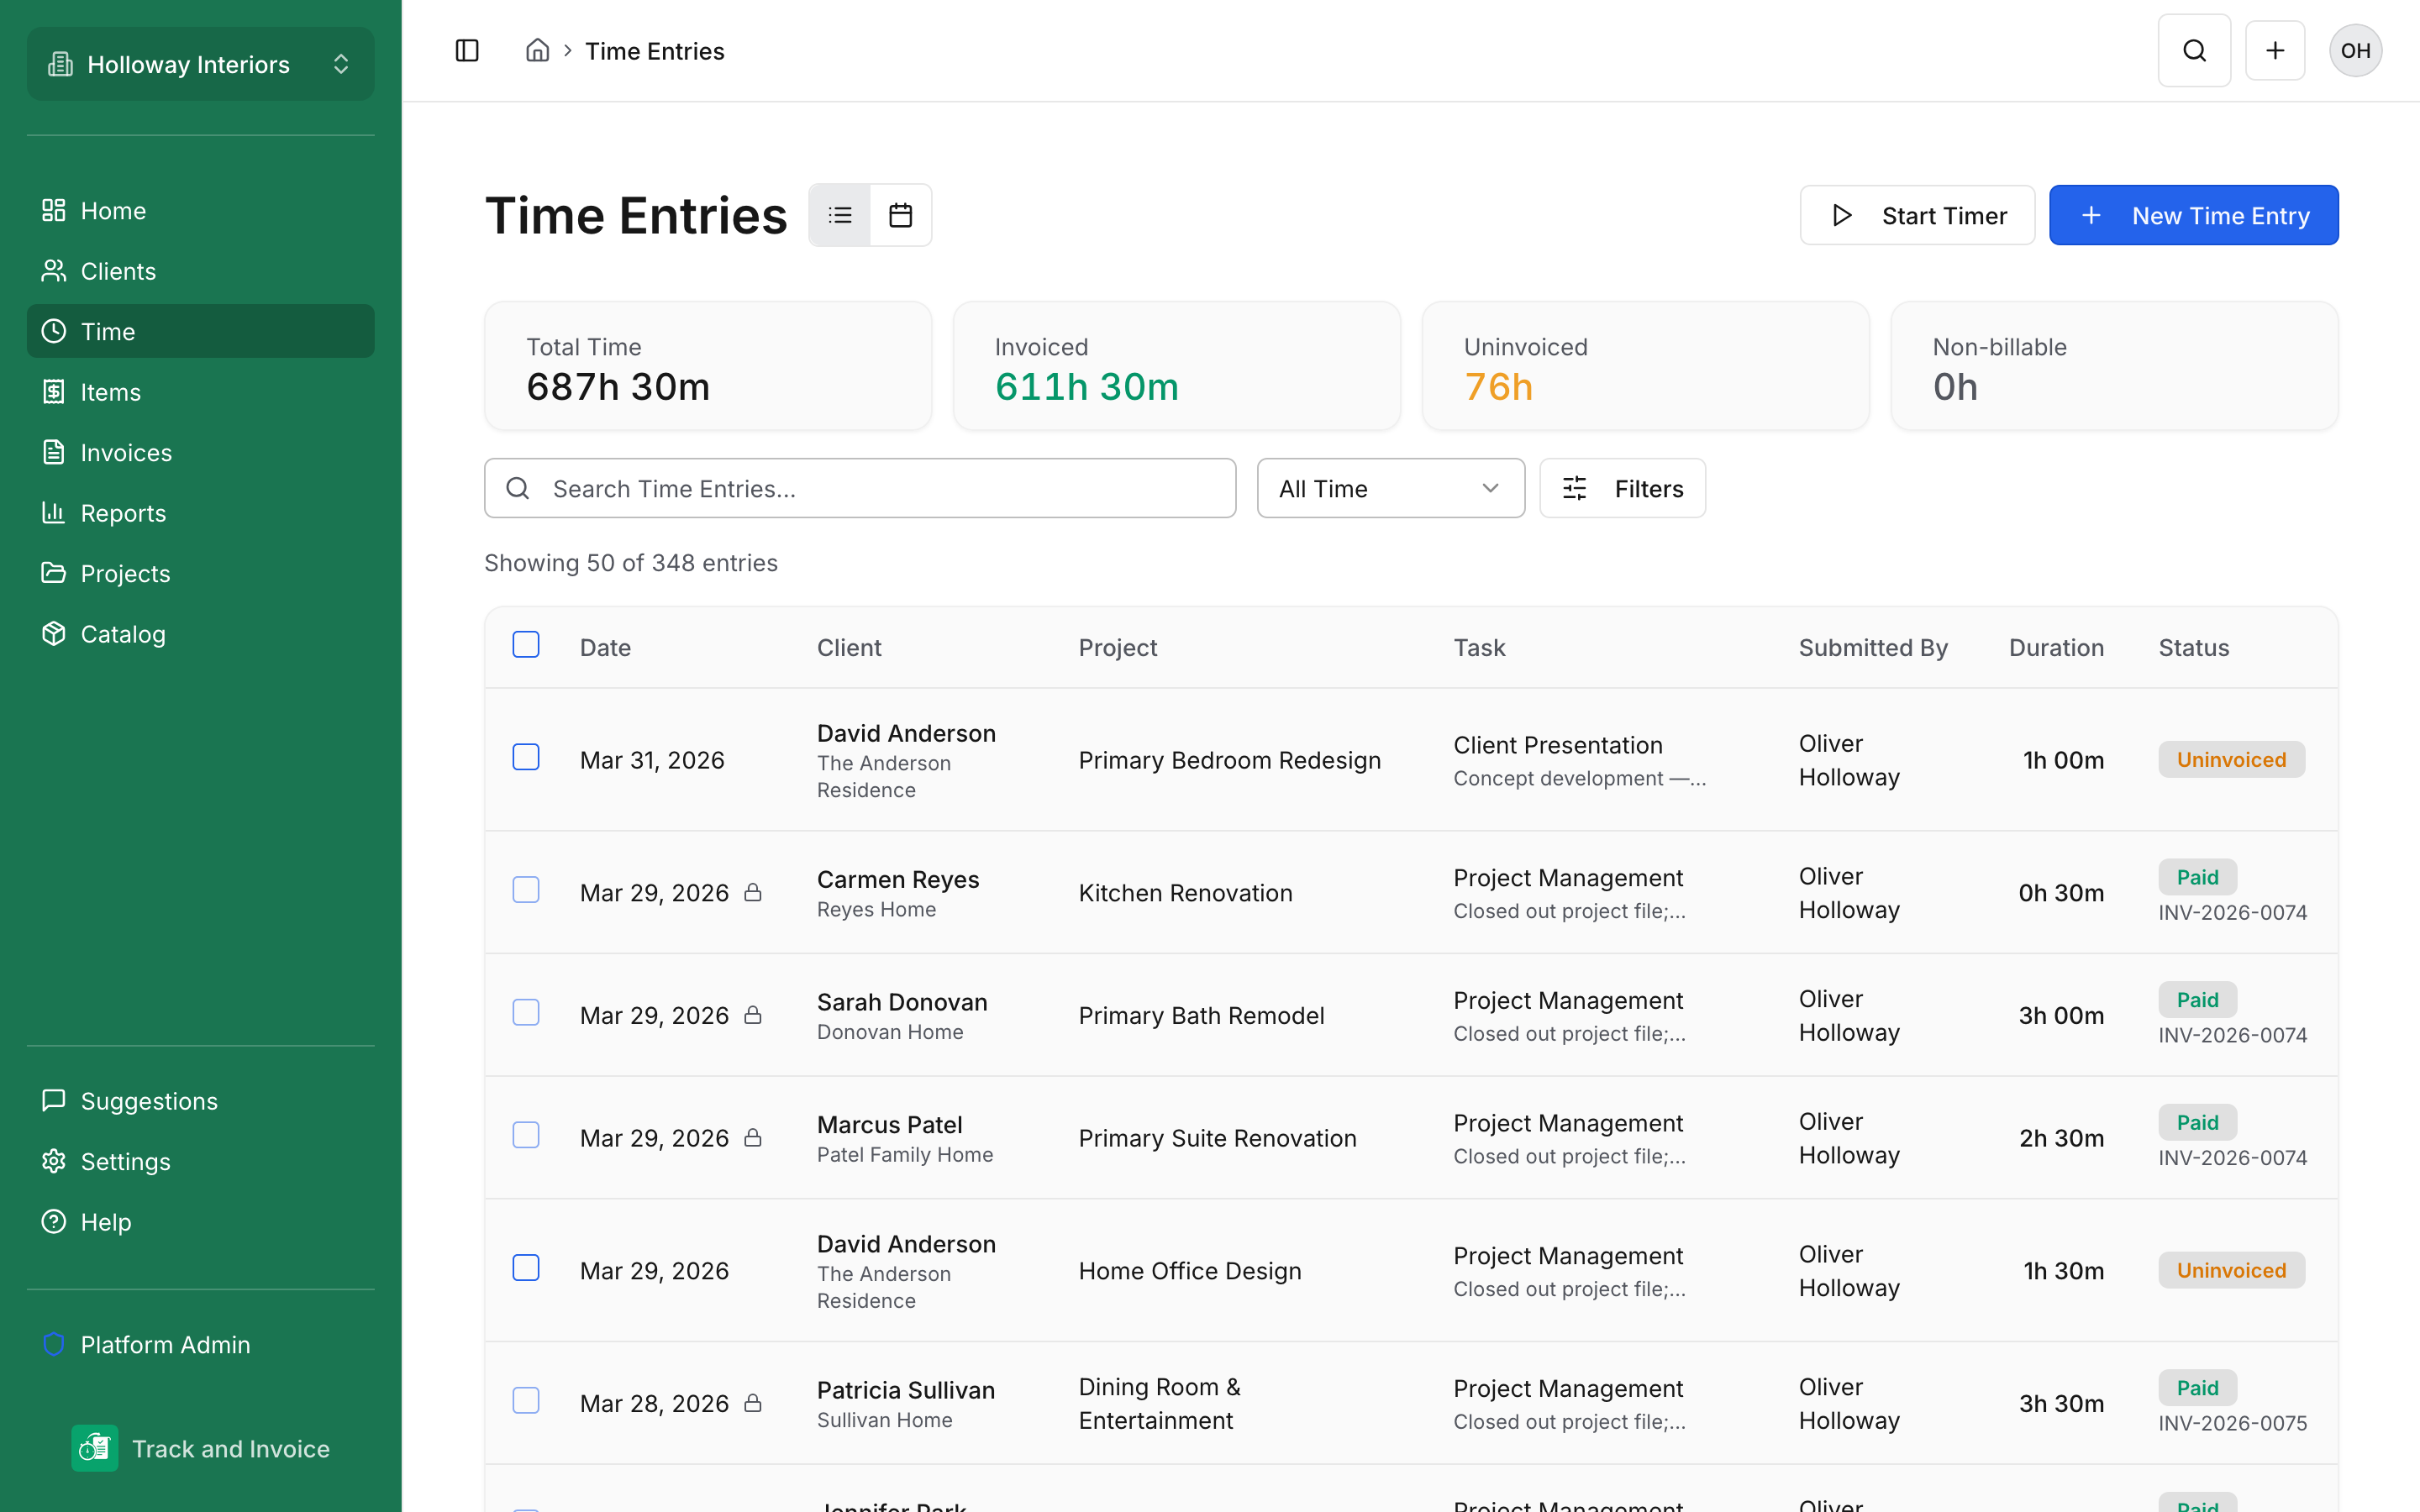Open Invoices in the sidebar
The image size is (2420, 1512).
point(201,452)
